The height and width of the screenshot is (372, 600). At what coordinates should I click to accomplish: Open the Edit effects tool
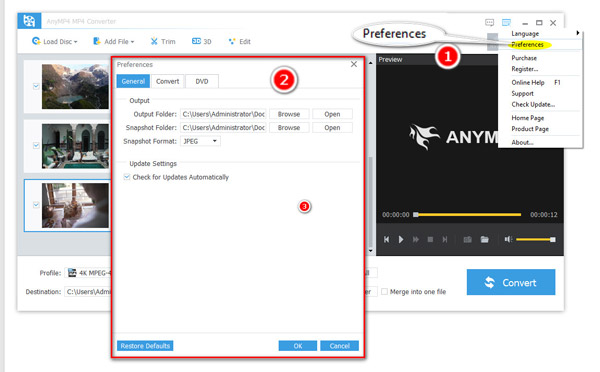pos(240,41)
